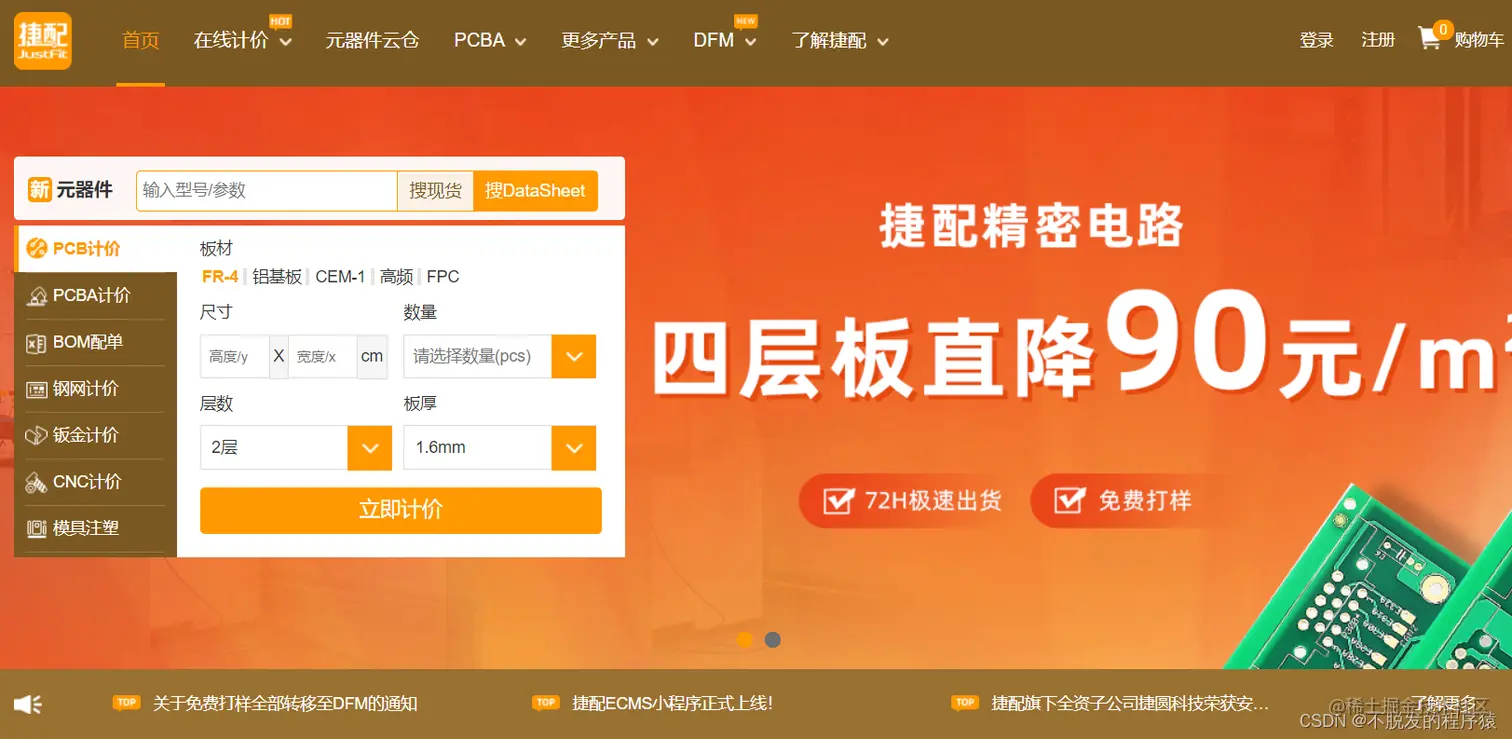The height and width of the screenshot is (739, 1512).
Task: Expand the 了解捷配 menu chevron
Action: coord(882,42)
